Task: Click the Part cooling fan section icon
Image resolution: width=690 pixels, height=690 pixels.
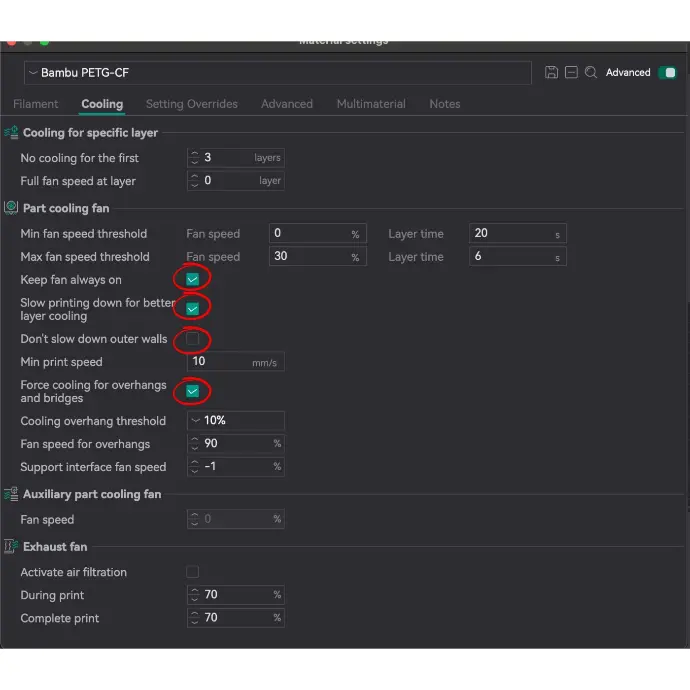Action: [x=12, y=208]
